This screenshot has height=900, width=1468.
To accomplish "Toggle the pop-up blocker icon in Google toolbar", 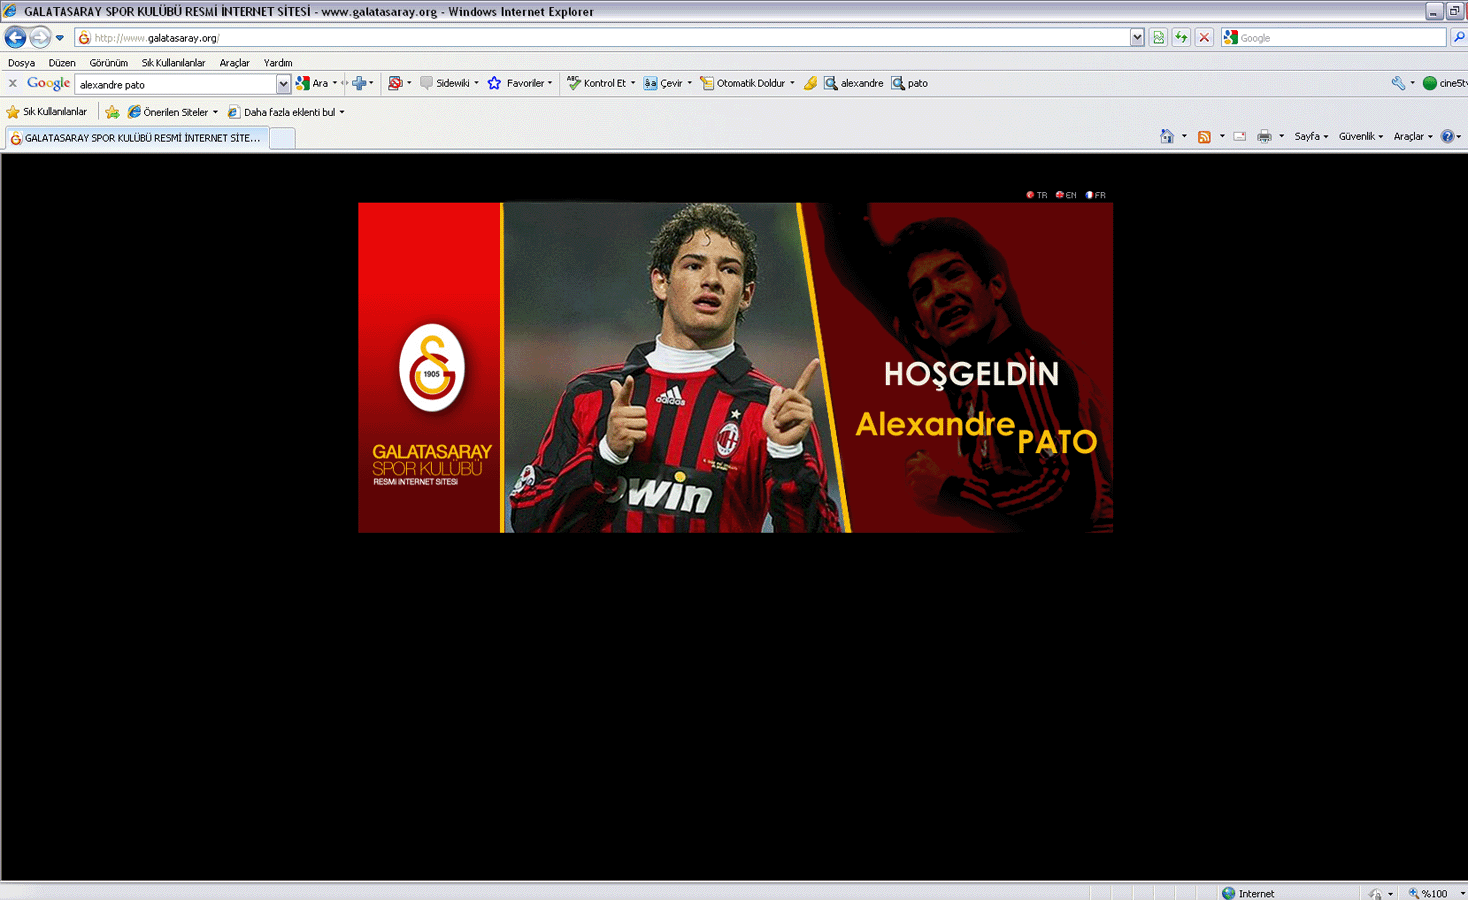I will coord(395,84).
